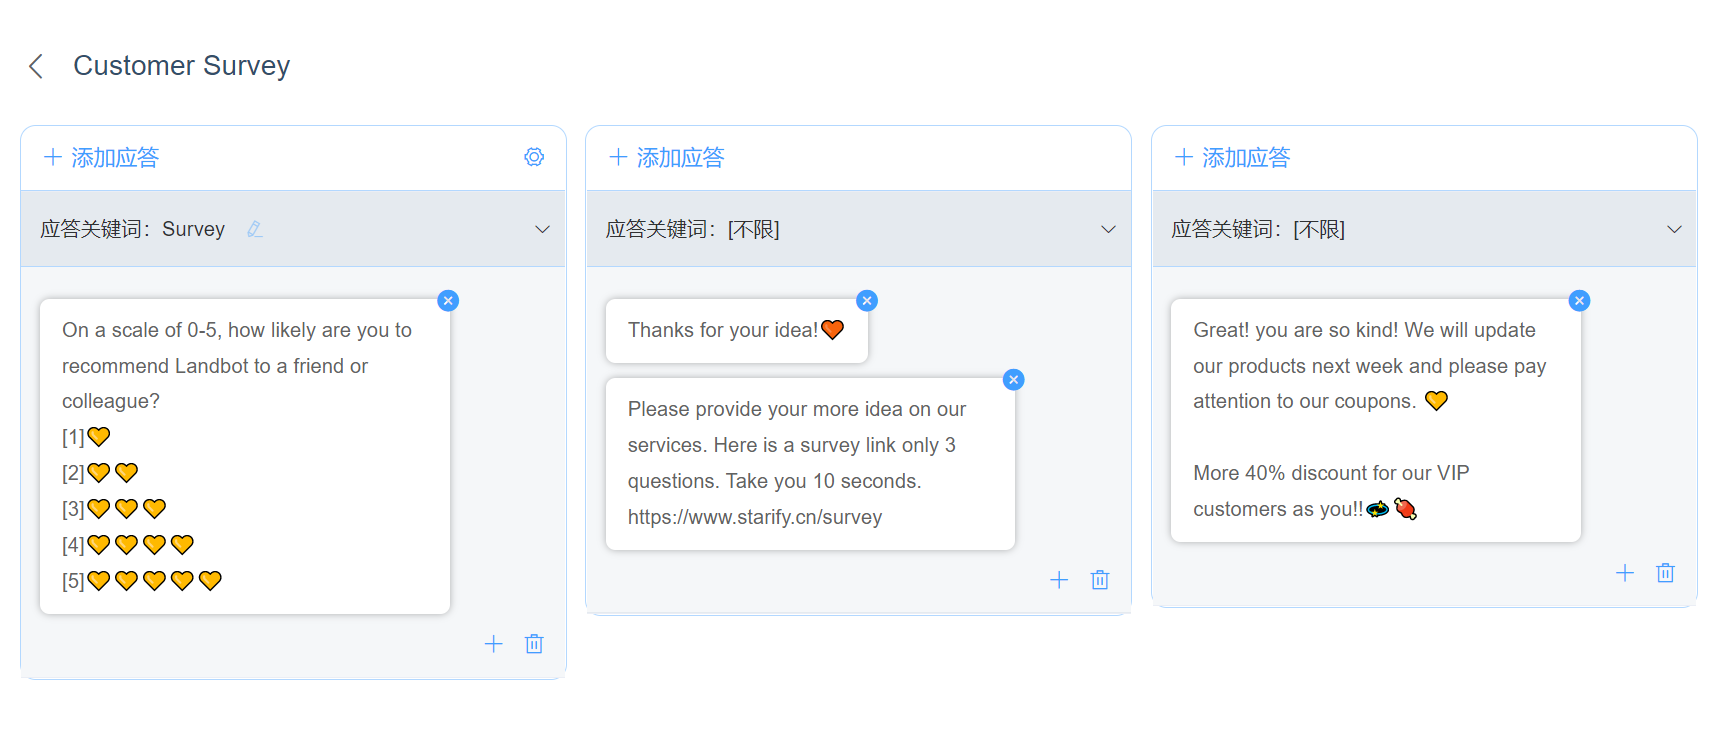The height and width of the screenshot is (741, 1711).
Task: Select the 0-5 scale question message
Action: (x=245, y=456)
